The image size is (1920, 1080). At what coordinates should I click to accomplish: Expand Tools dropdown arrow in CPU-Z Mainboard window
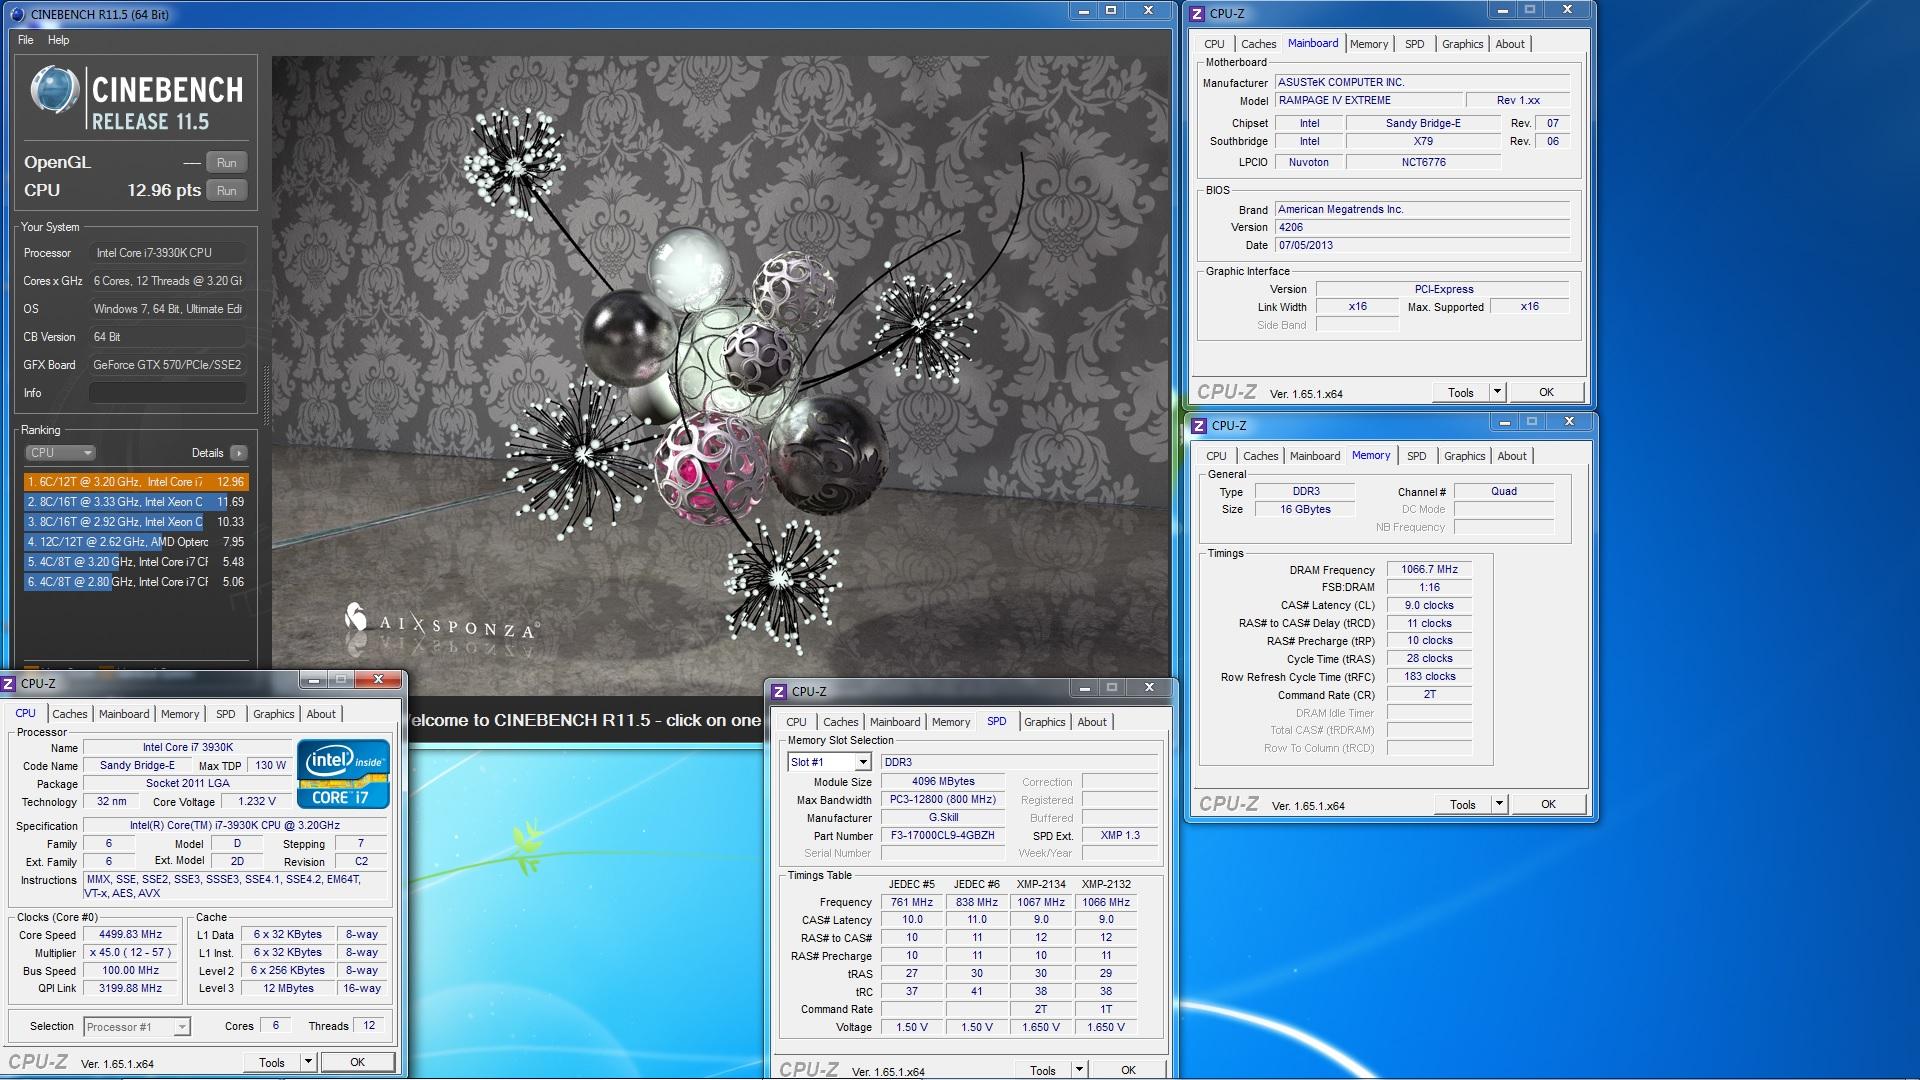pyautogui.click(x=1497, y=393)
